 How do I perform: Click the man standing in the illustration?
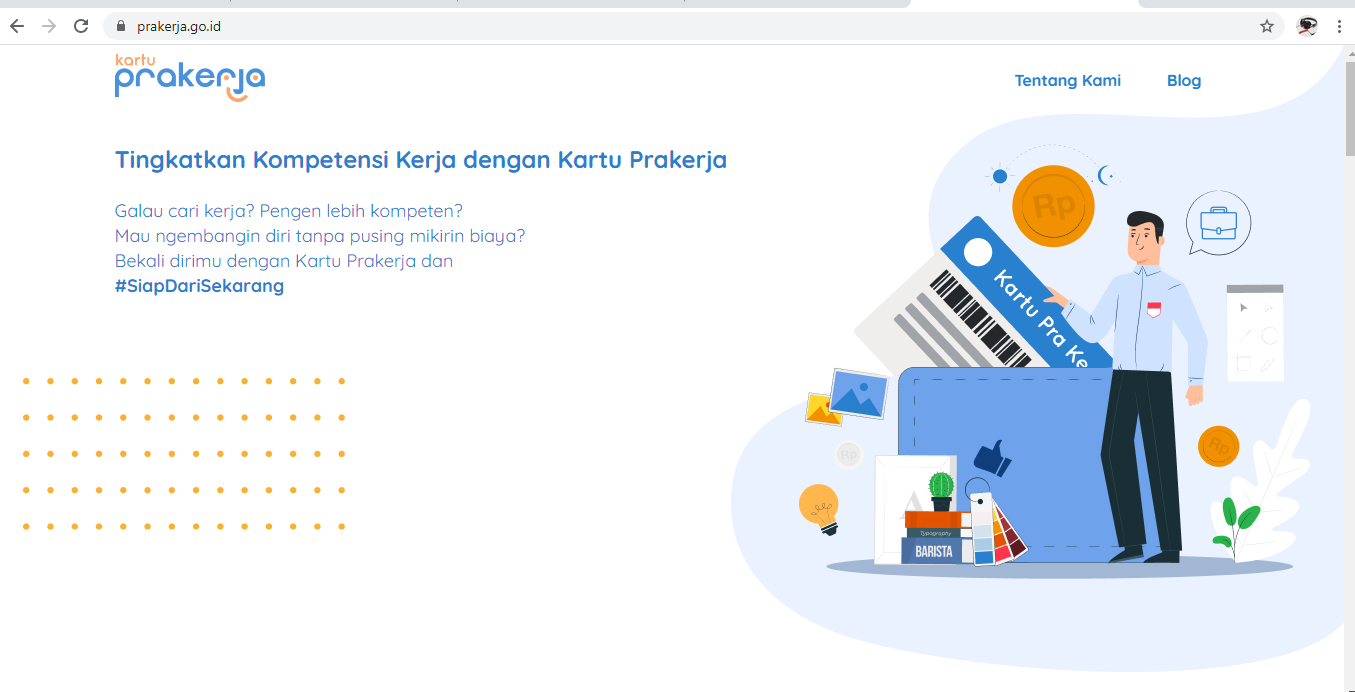tap(1140, 385)
